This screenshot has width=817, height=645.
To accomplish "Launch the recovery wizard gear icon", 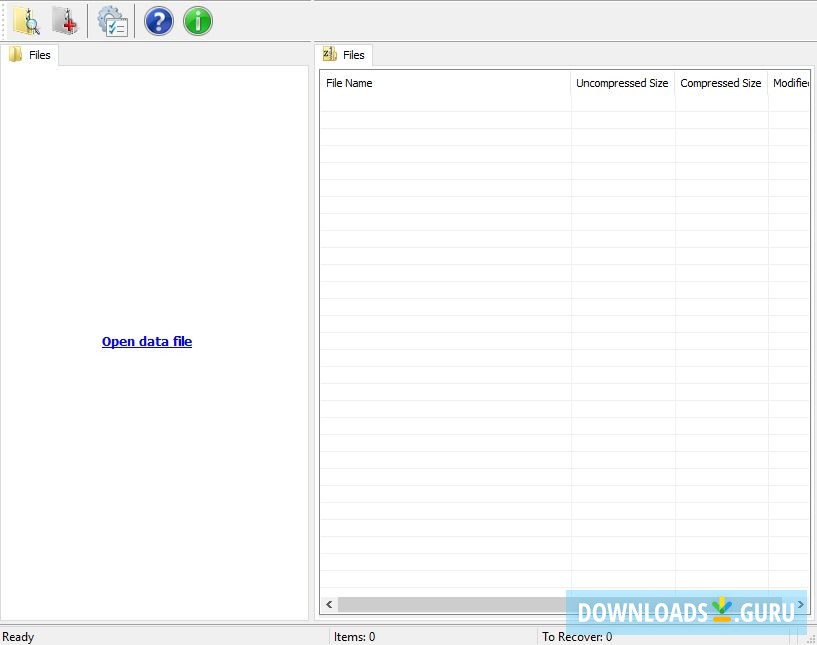I will tap(112, 20).
